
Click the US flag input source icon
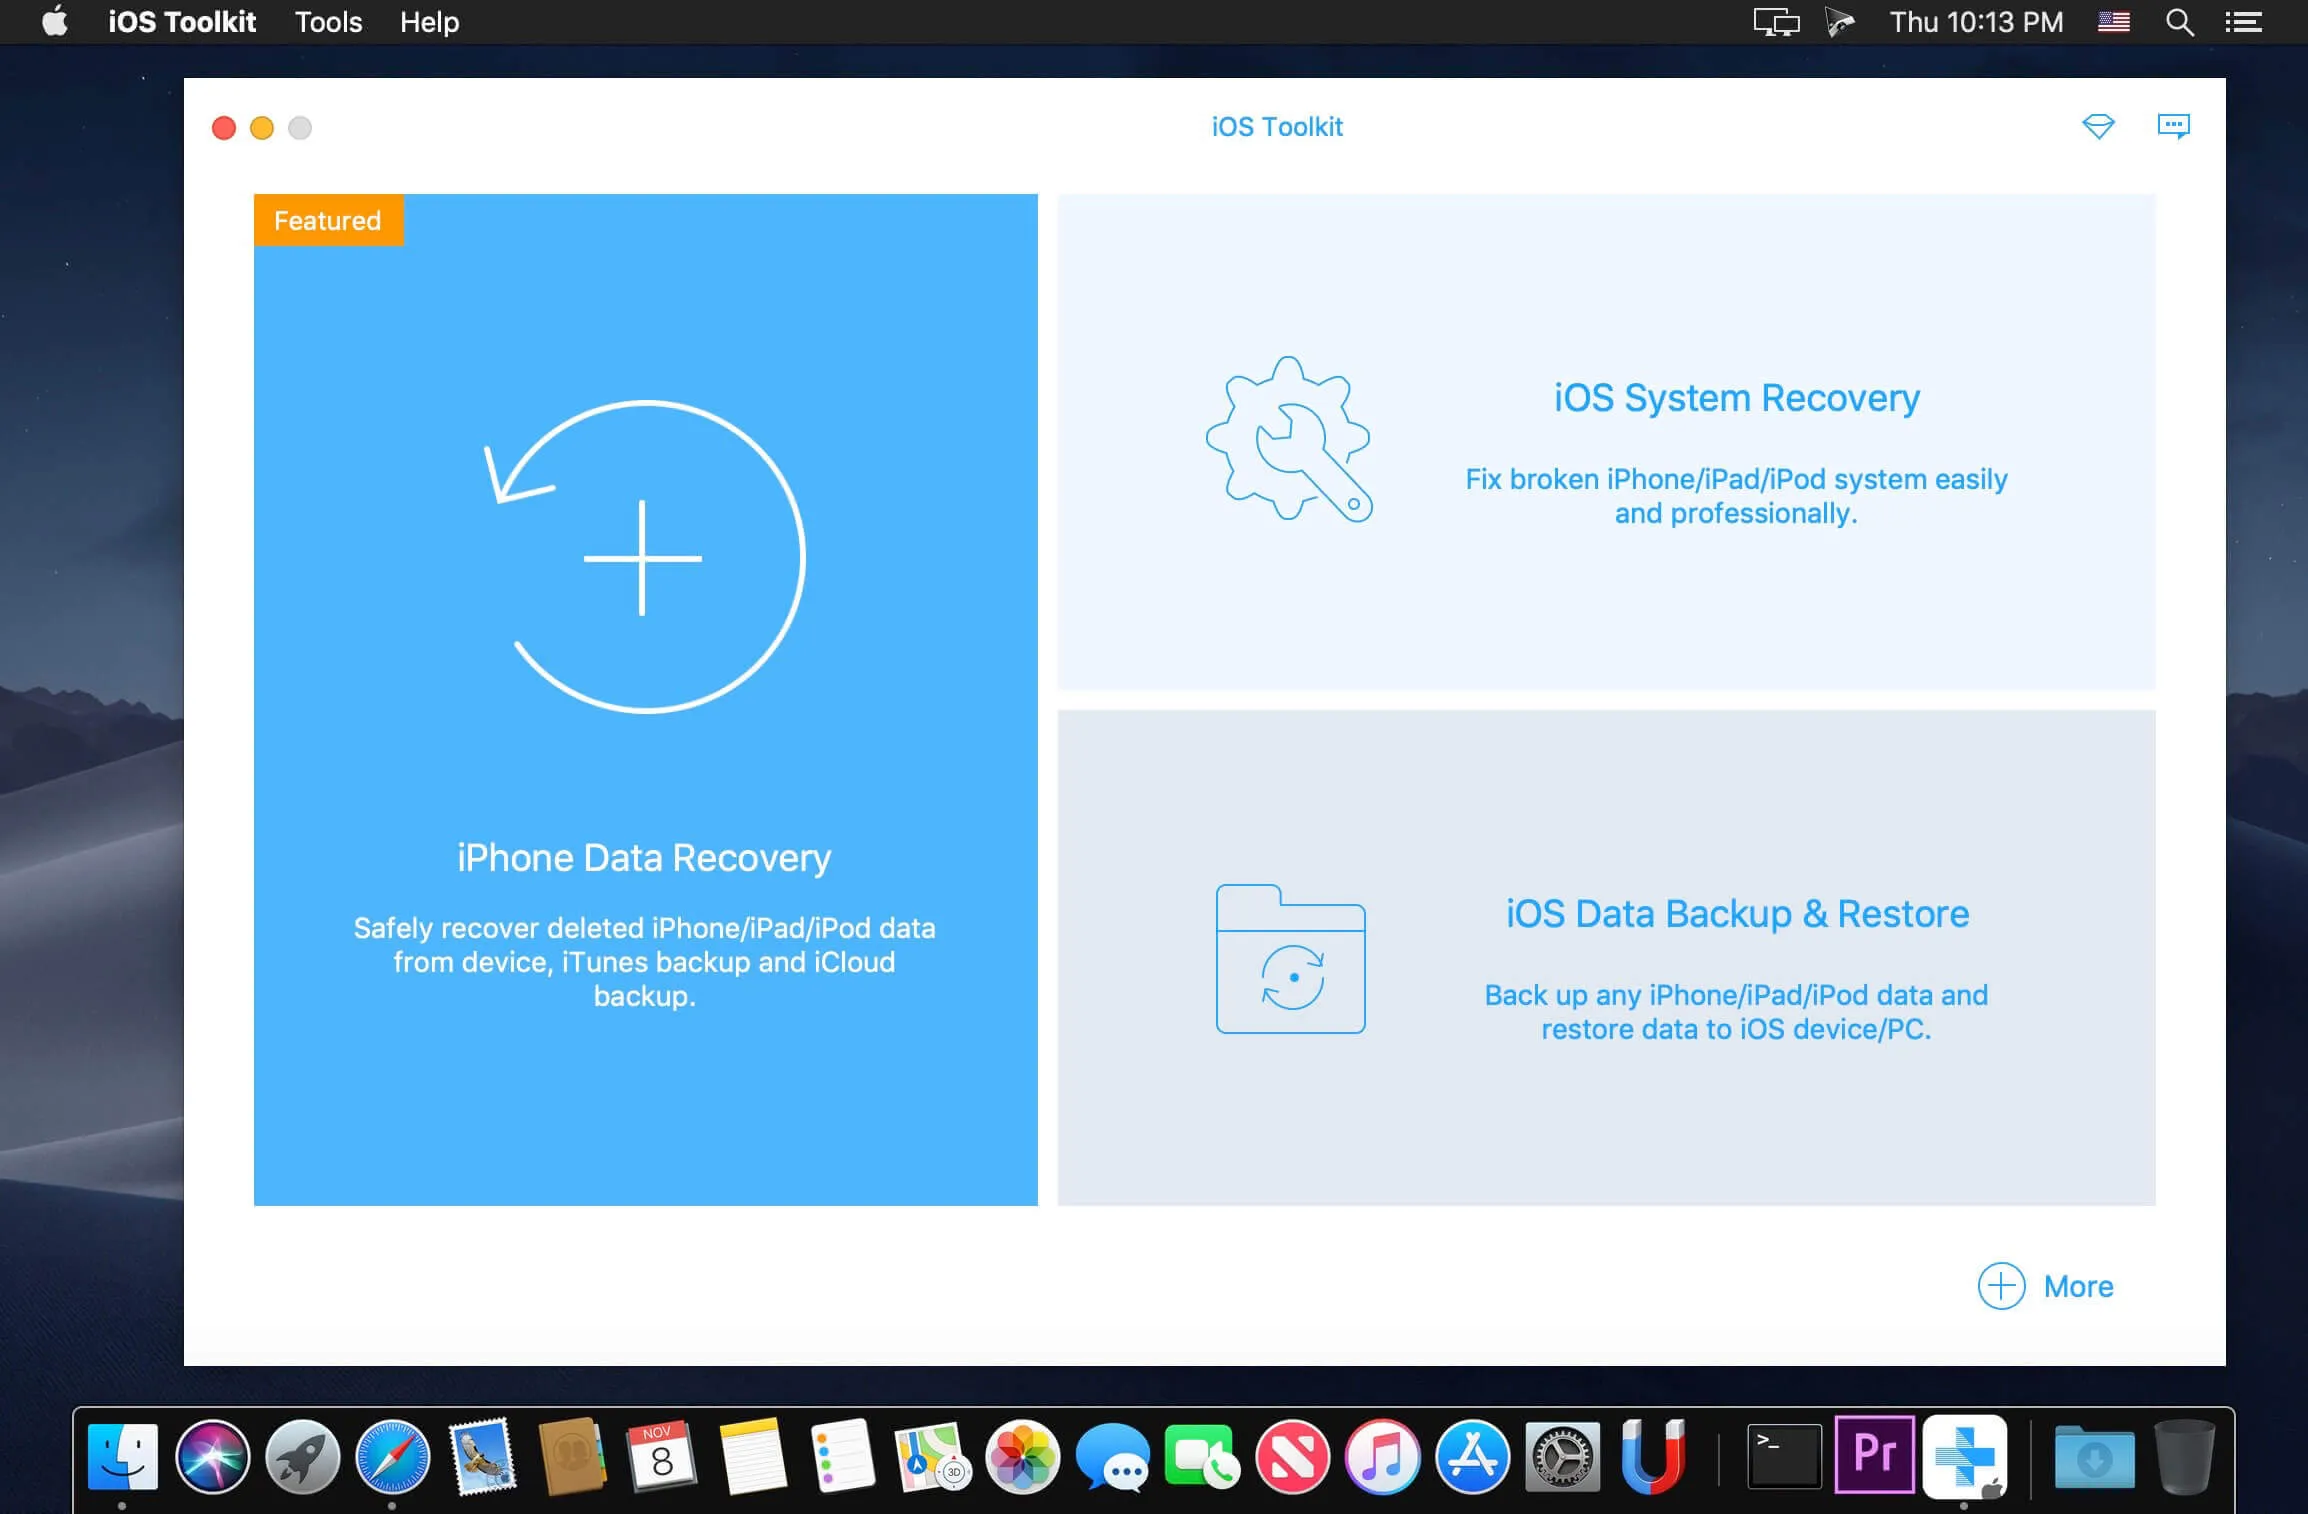click(x=2113, y=21)
